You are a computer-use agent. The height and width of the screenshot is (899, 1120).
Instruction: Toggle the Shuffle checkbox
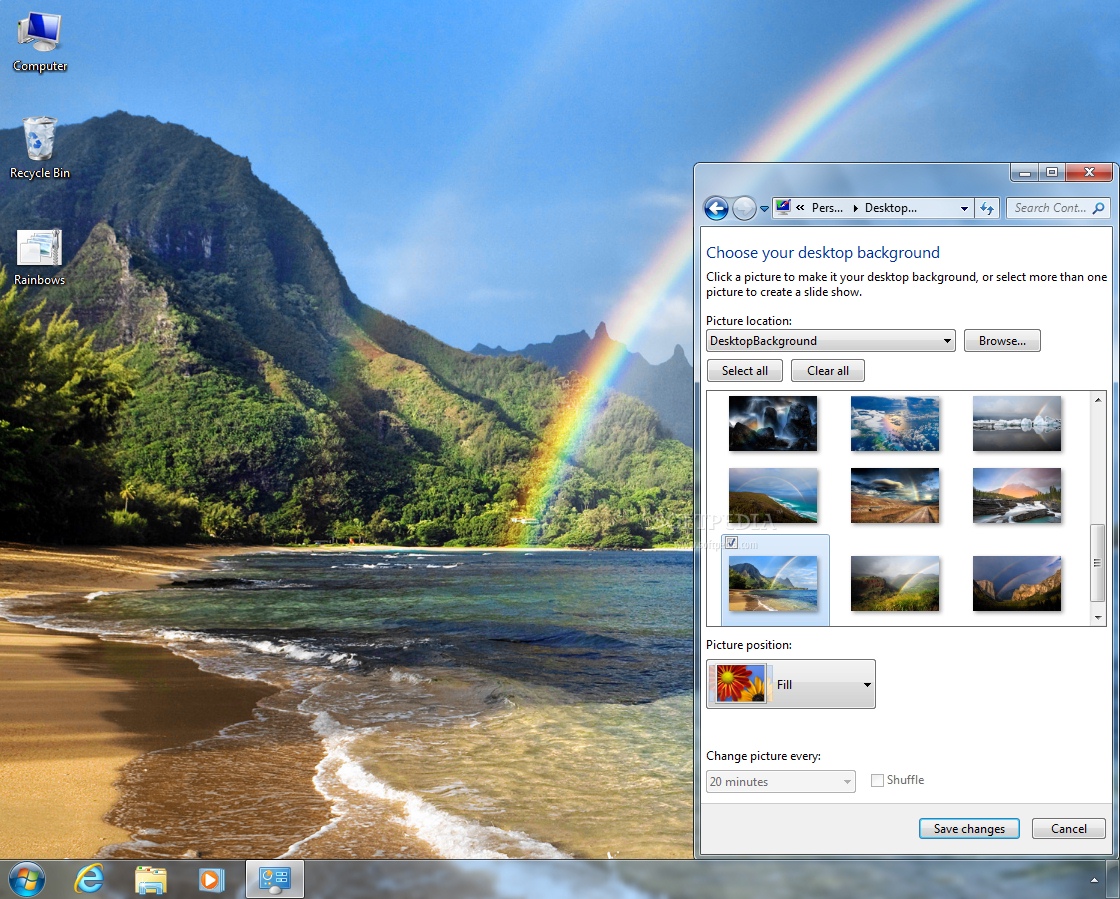[x=877, y=780]
